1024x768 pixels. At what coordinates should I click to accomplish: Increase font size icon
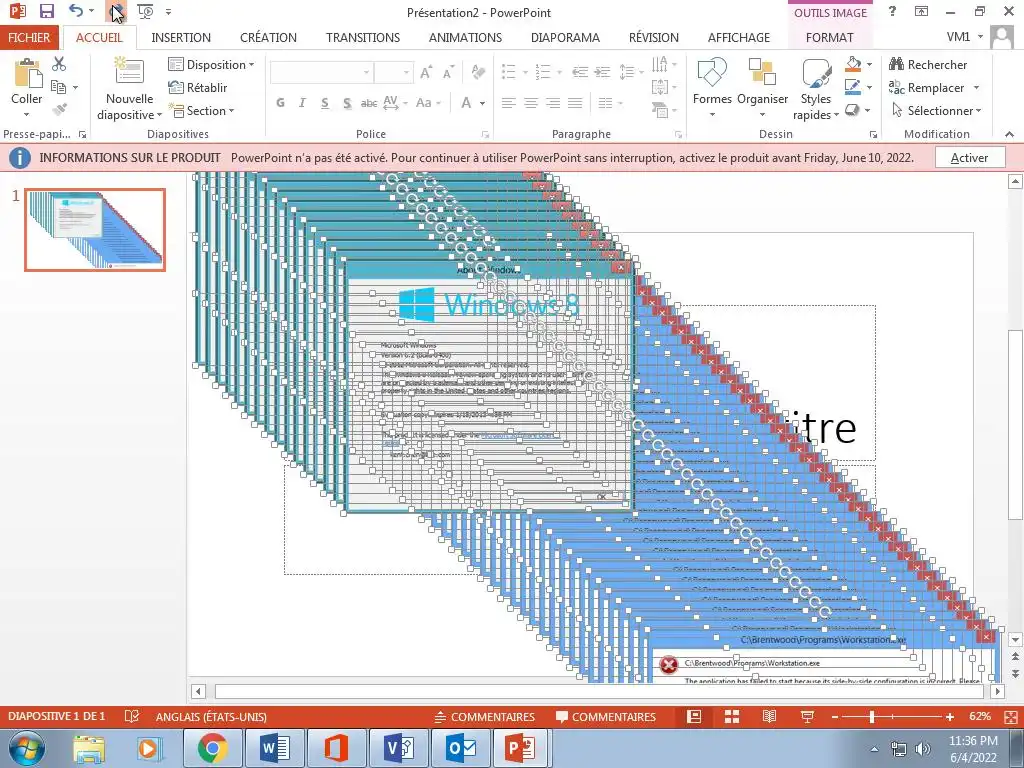[426, 72]
